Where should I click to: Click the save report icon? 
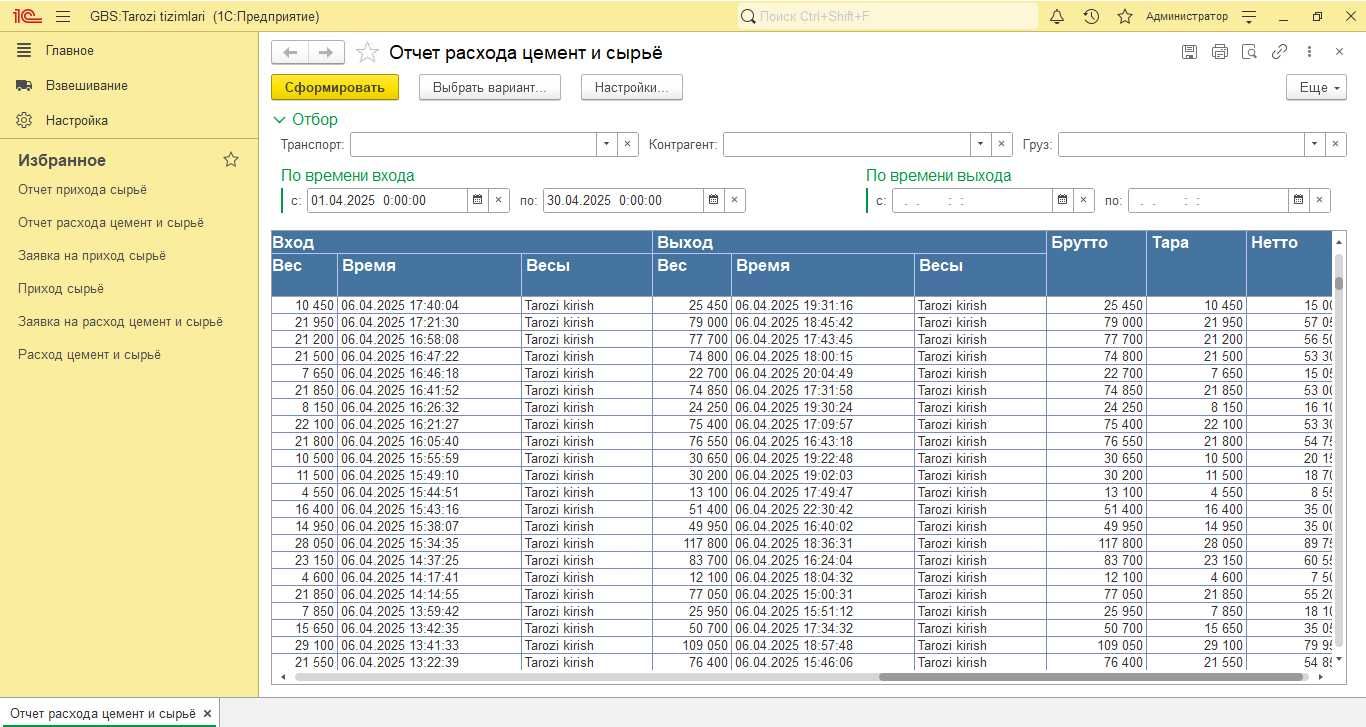[1189, 52]
